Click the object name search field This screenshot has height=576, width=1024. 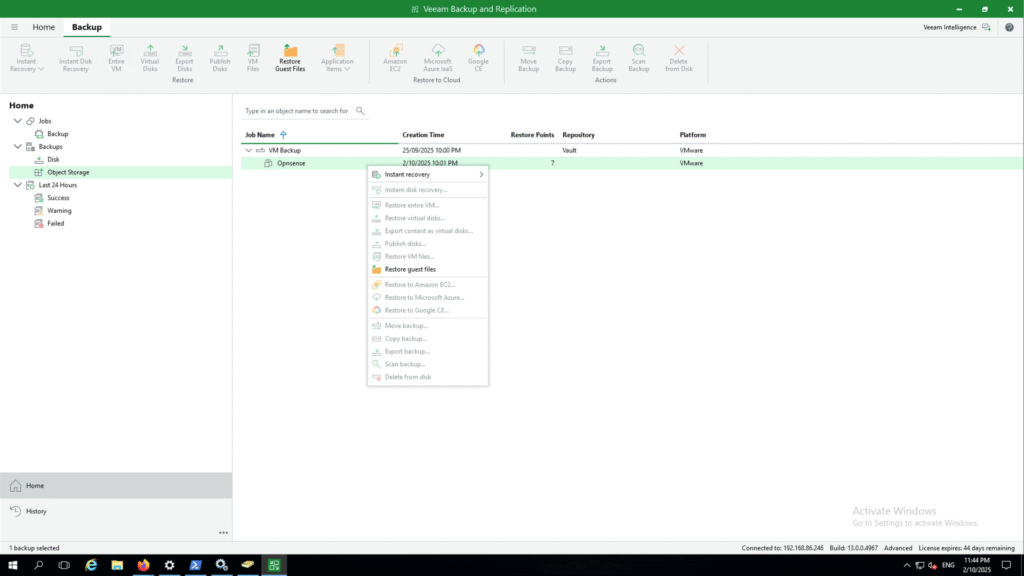297,111
